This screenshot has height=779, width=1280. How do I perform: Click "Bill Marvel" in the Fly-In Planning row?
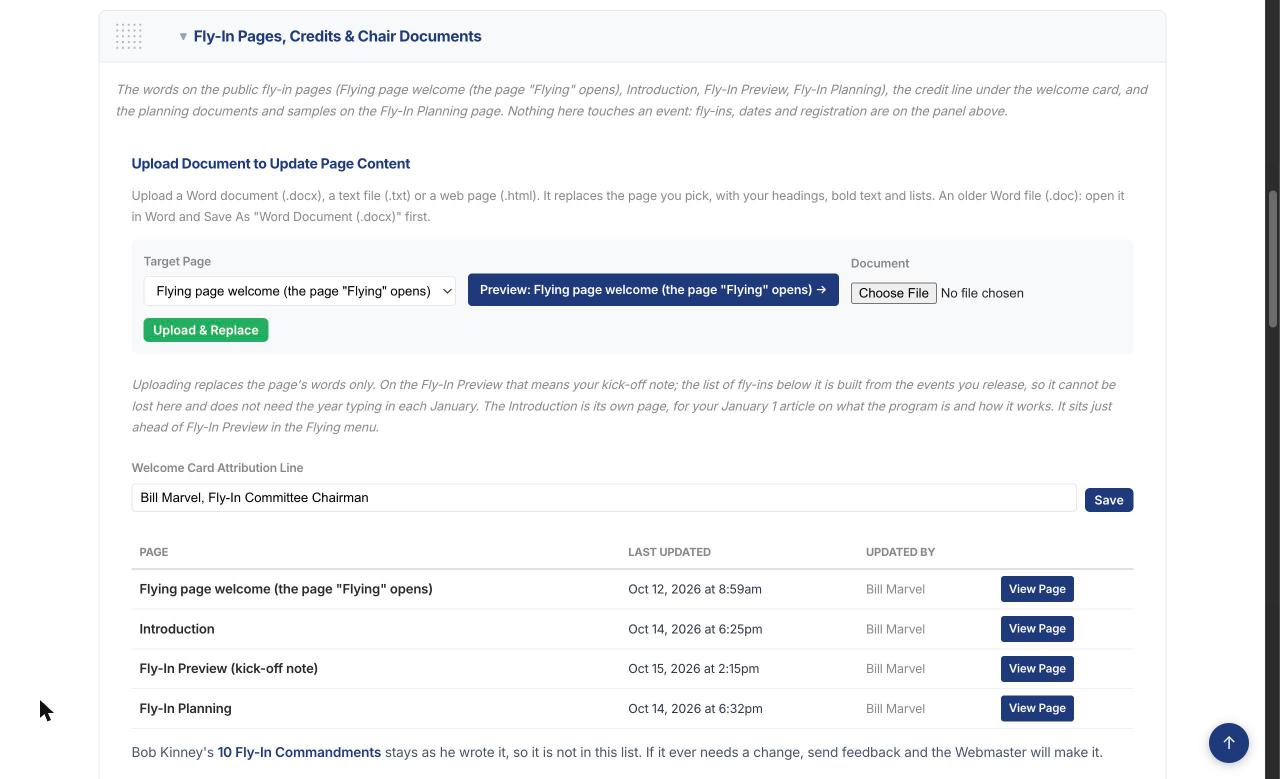click(x=895, y=709)
